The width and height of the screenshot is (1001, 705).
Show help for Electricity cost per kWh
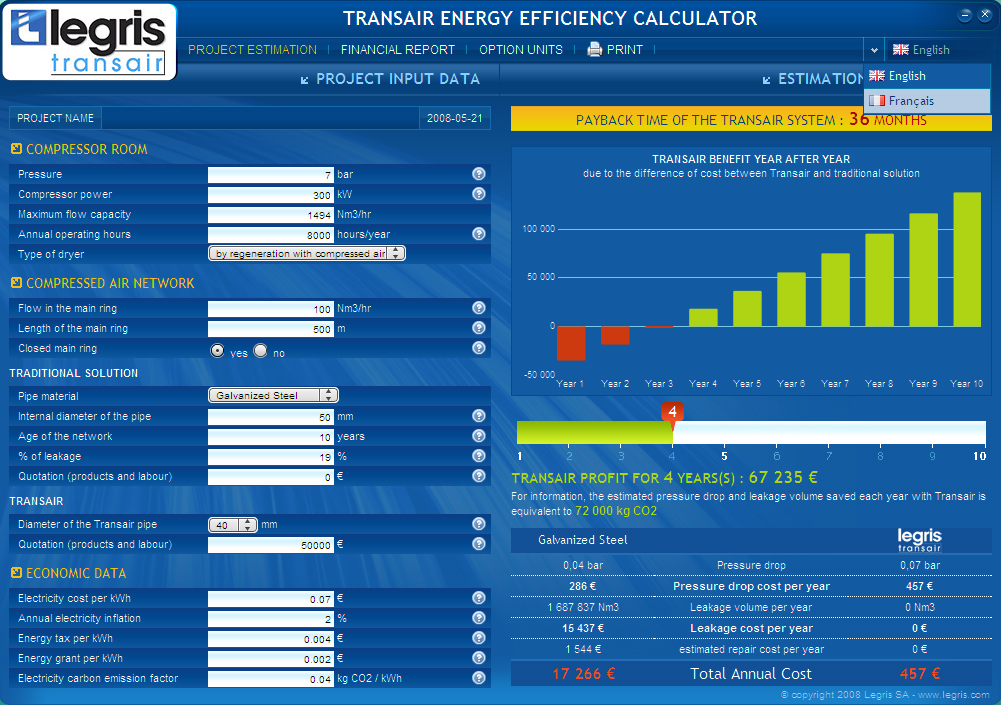(x=479, y=598)
